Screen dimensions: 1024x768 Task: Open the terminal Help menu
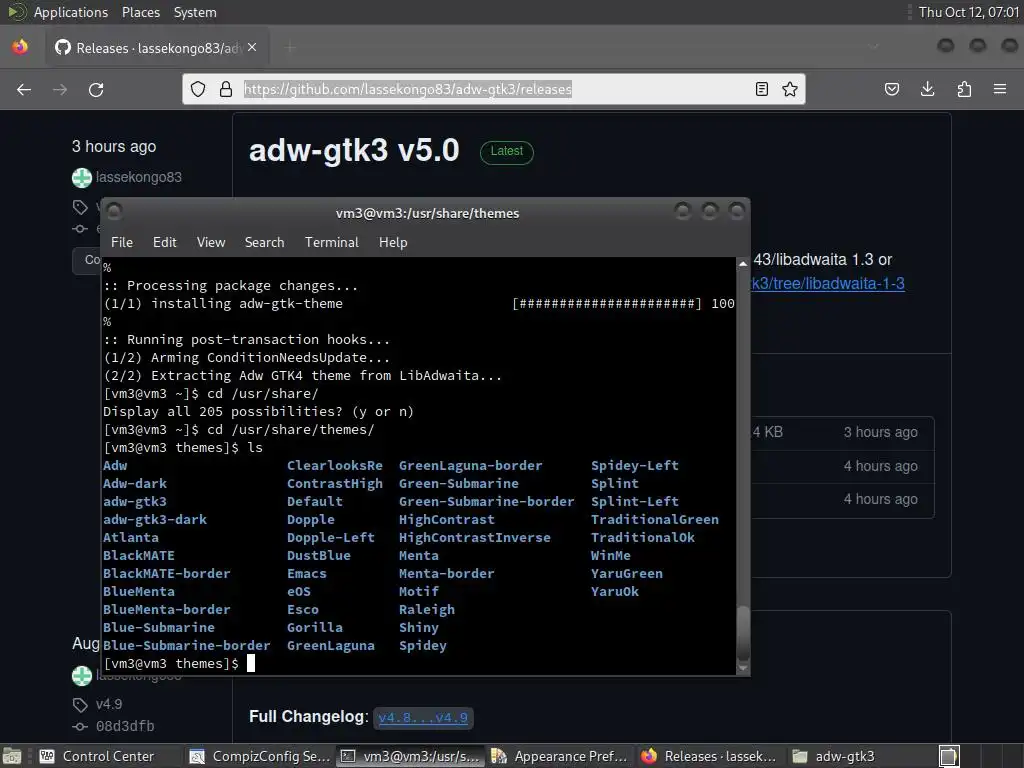pyautogui.click(x=393, y=242)
